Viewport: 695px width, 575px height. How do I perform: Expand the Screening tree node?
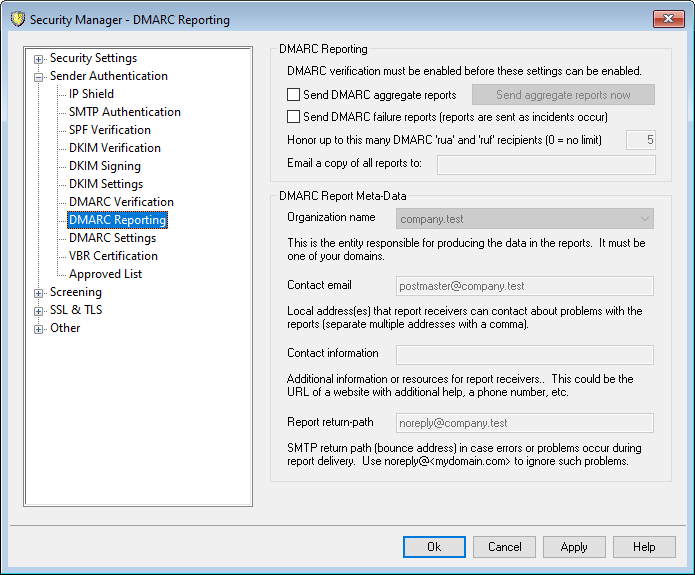pos(39,293)
